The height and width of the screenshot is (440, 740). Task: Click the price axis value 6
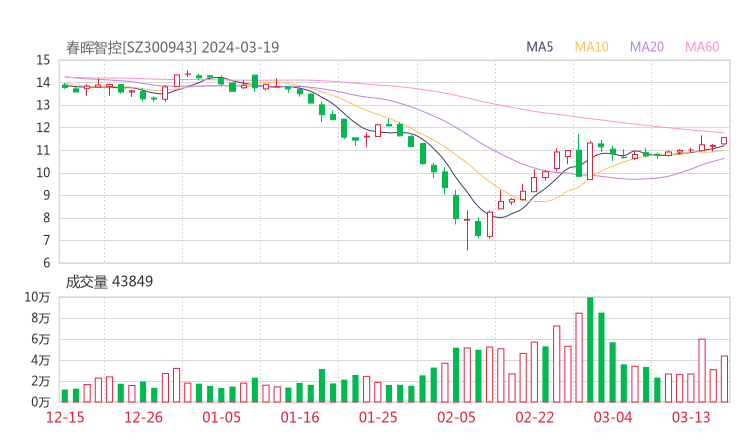(47, 263)
